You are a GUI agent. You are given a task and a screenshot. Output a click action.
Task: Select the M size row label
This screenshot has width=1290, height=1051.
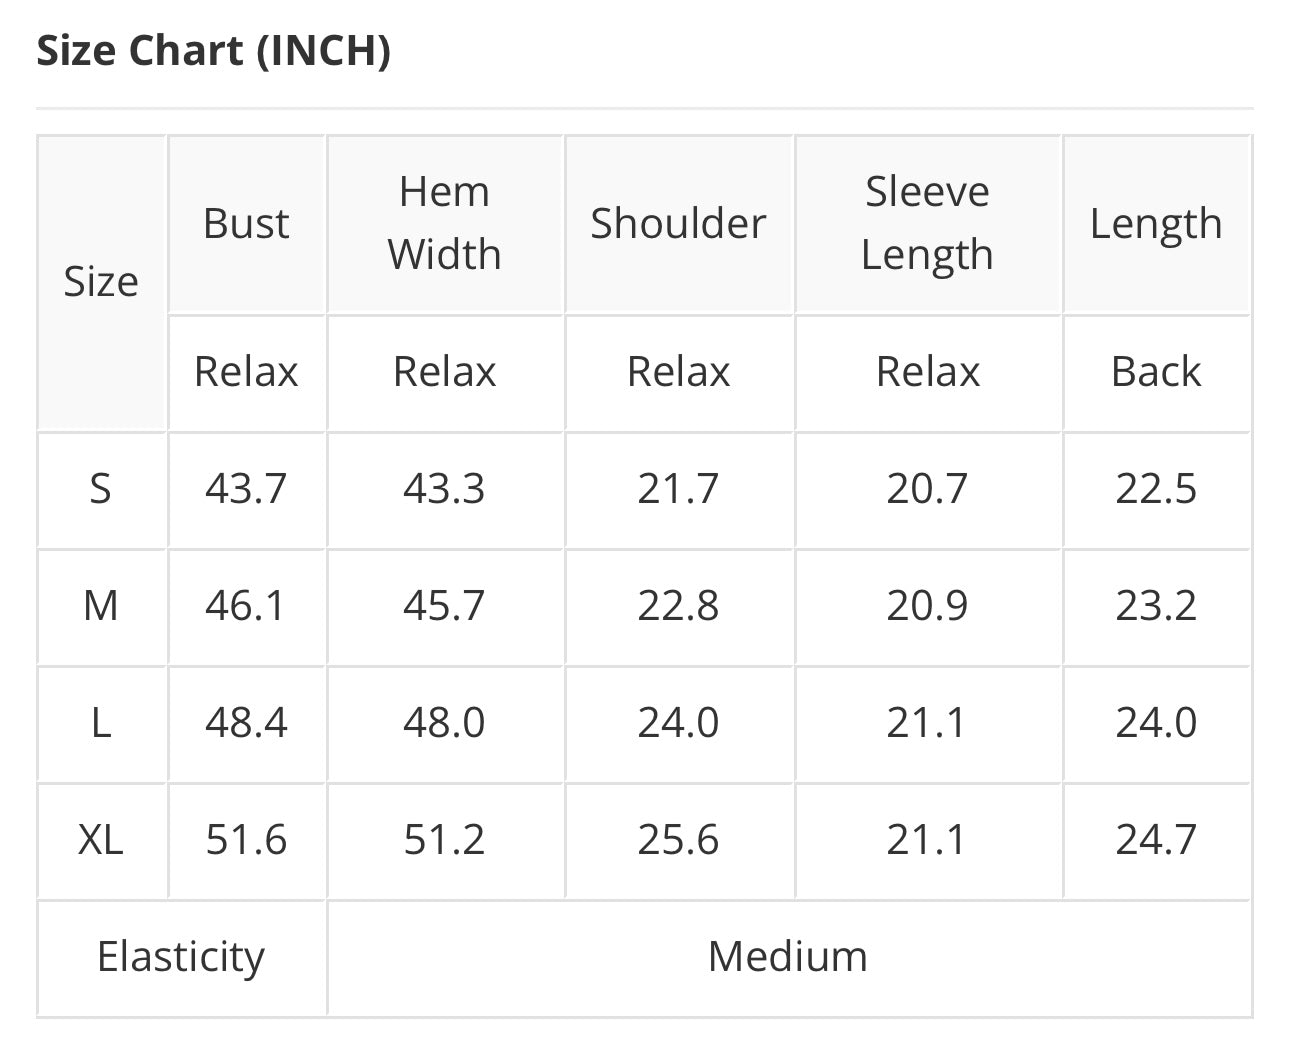click(101, 606)
